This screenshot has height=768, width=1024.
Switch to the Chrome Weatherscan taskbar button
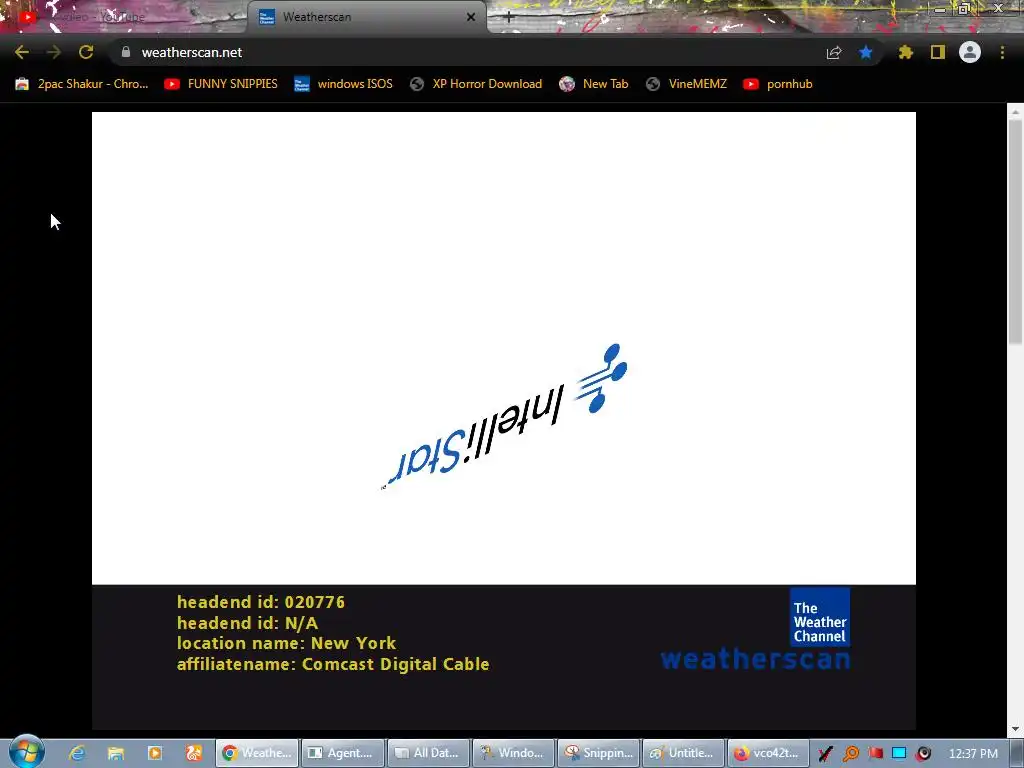coord(257,753)
